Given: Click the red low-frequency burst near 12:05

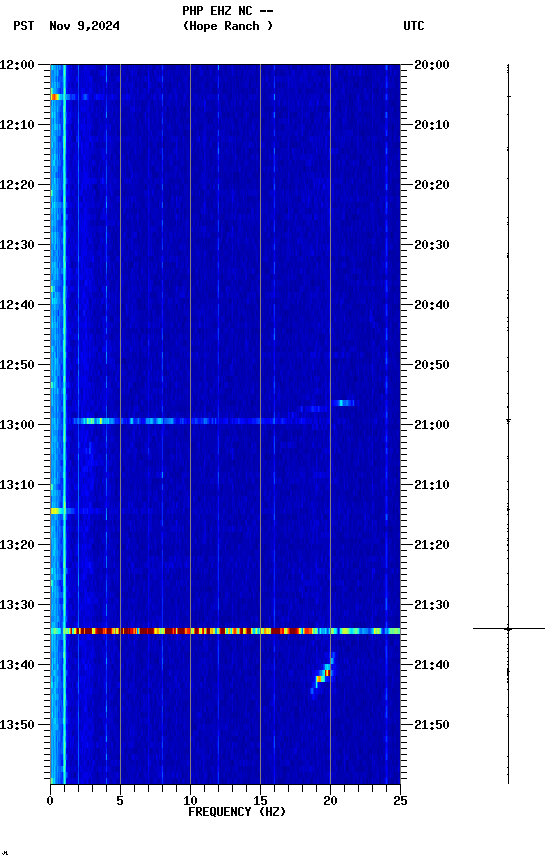Looking at the screenshot, I should [55, 98].
